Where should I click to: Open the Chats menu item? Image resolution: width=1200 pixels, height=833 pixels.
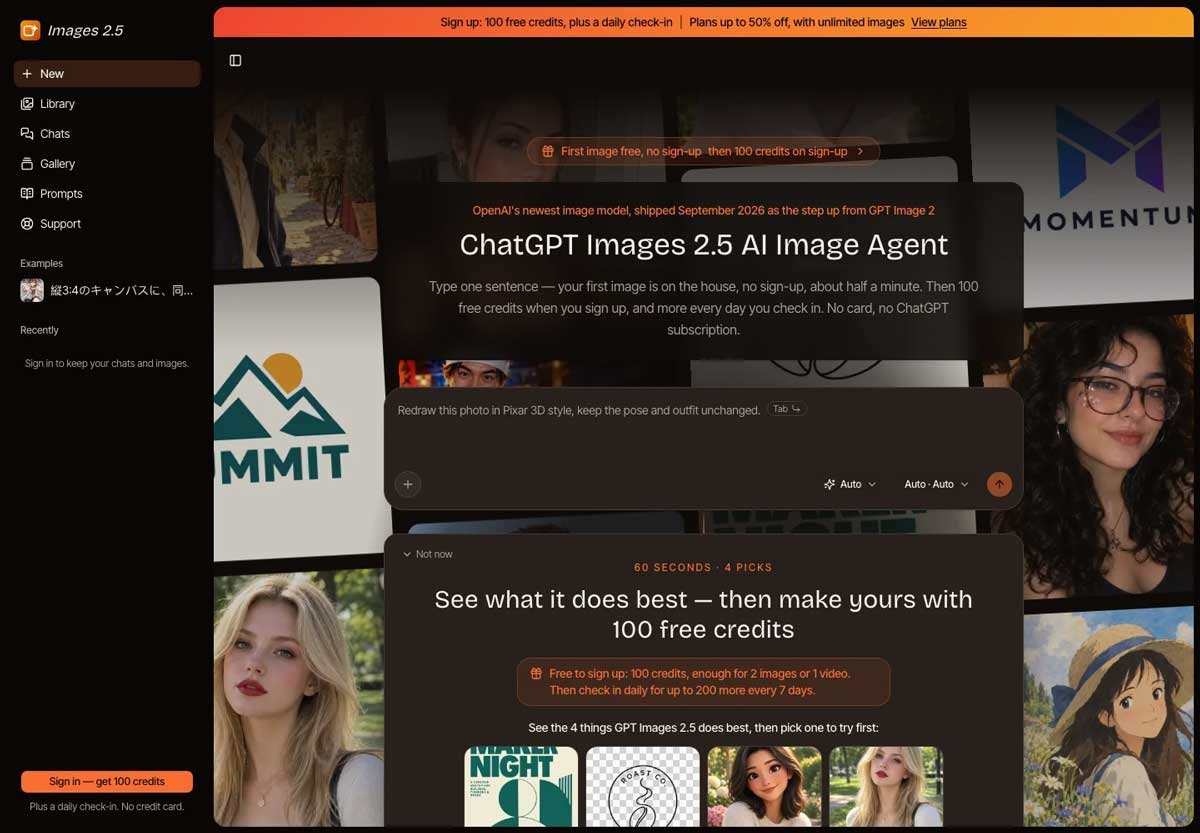point(107,134)
